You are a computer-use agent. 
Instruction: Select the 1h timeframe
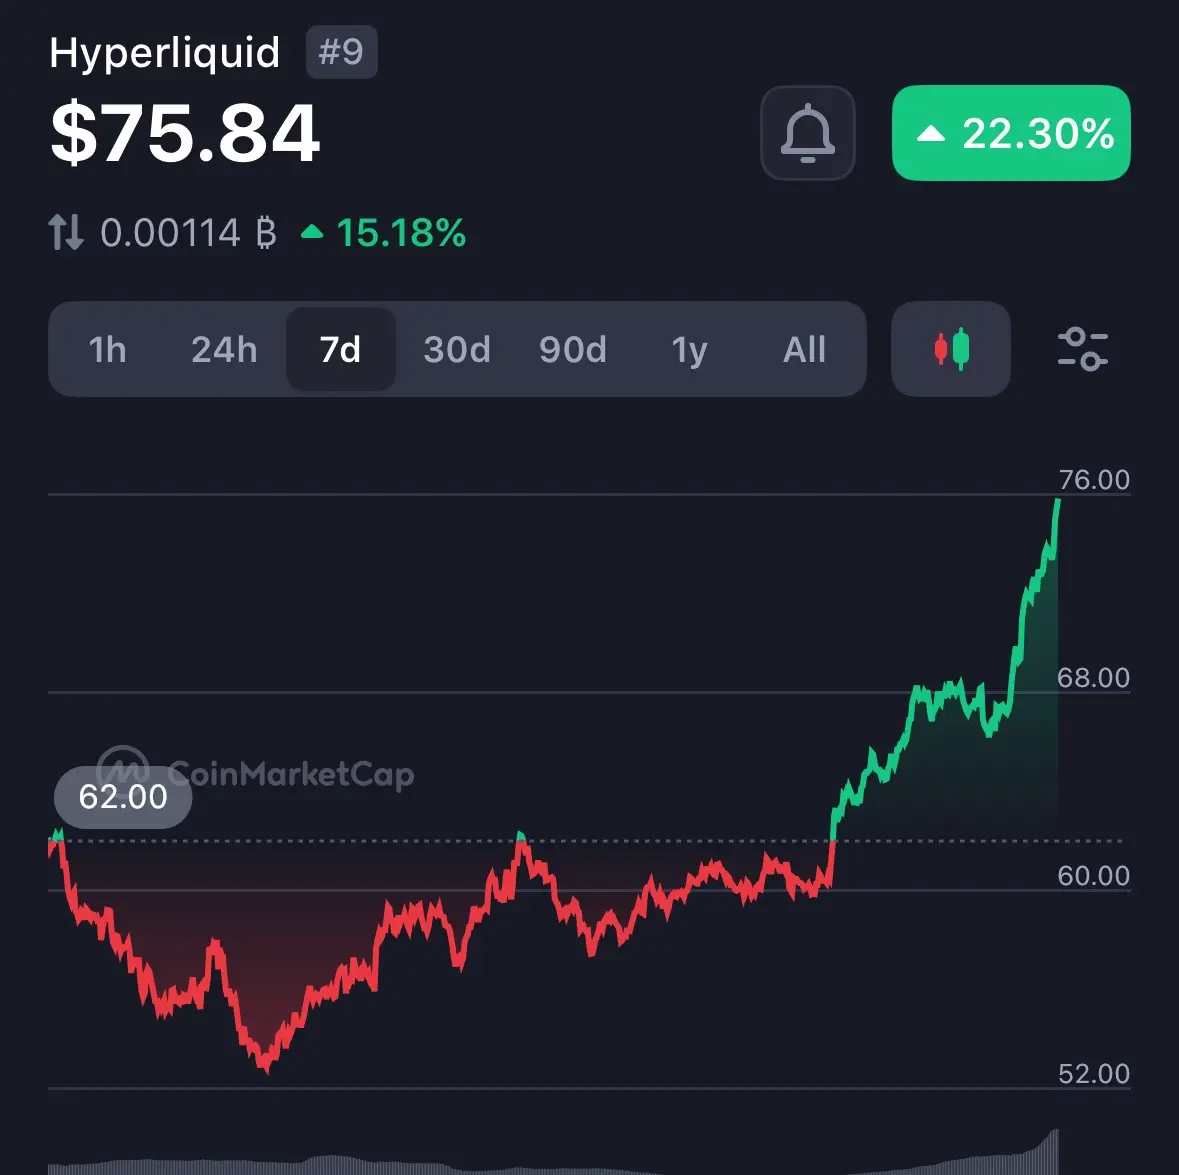[x=107, y=350]
